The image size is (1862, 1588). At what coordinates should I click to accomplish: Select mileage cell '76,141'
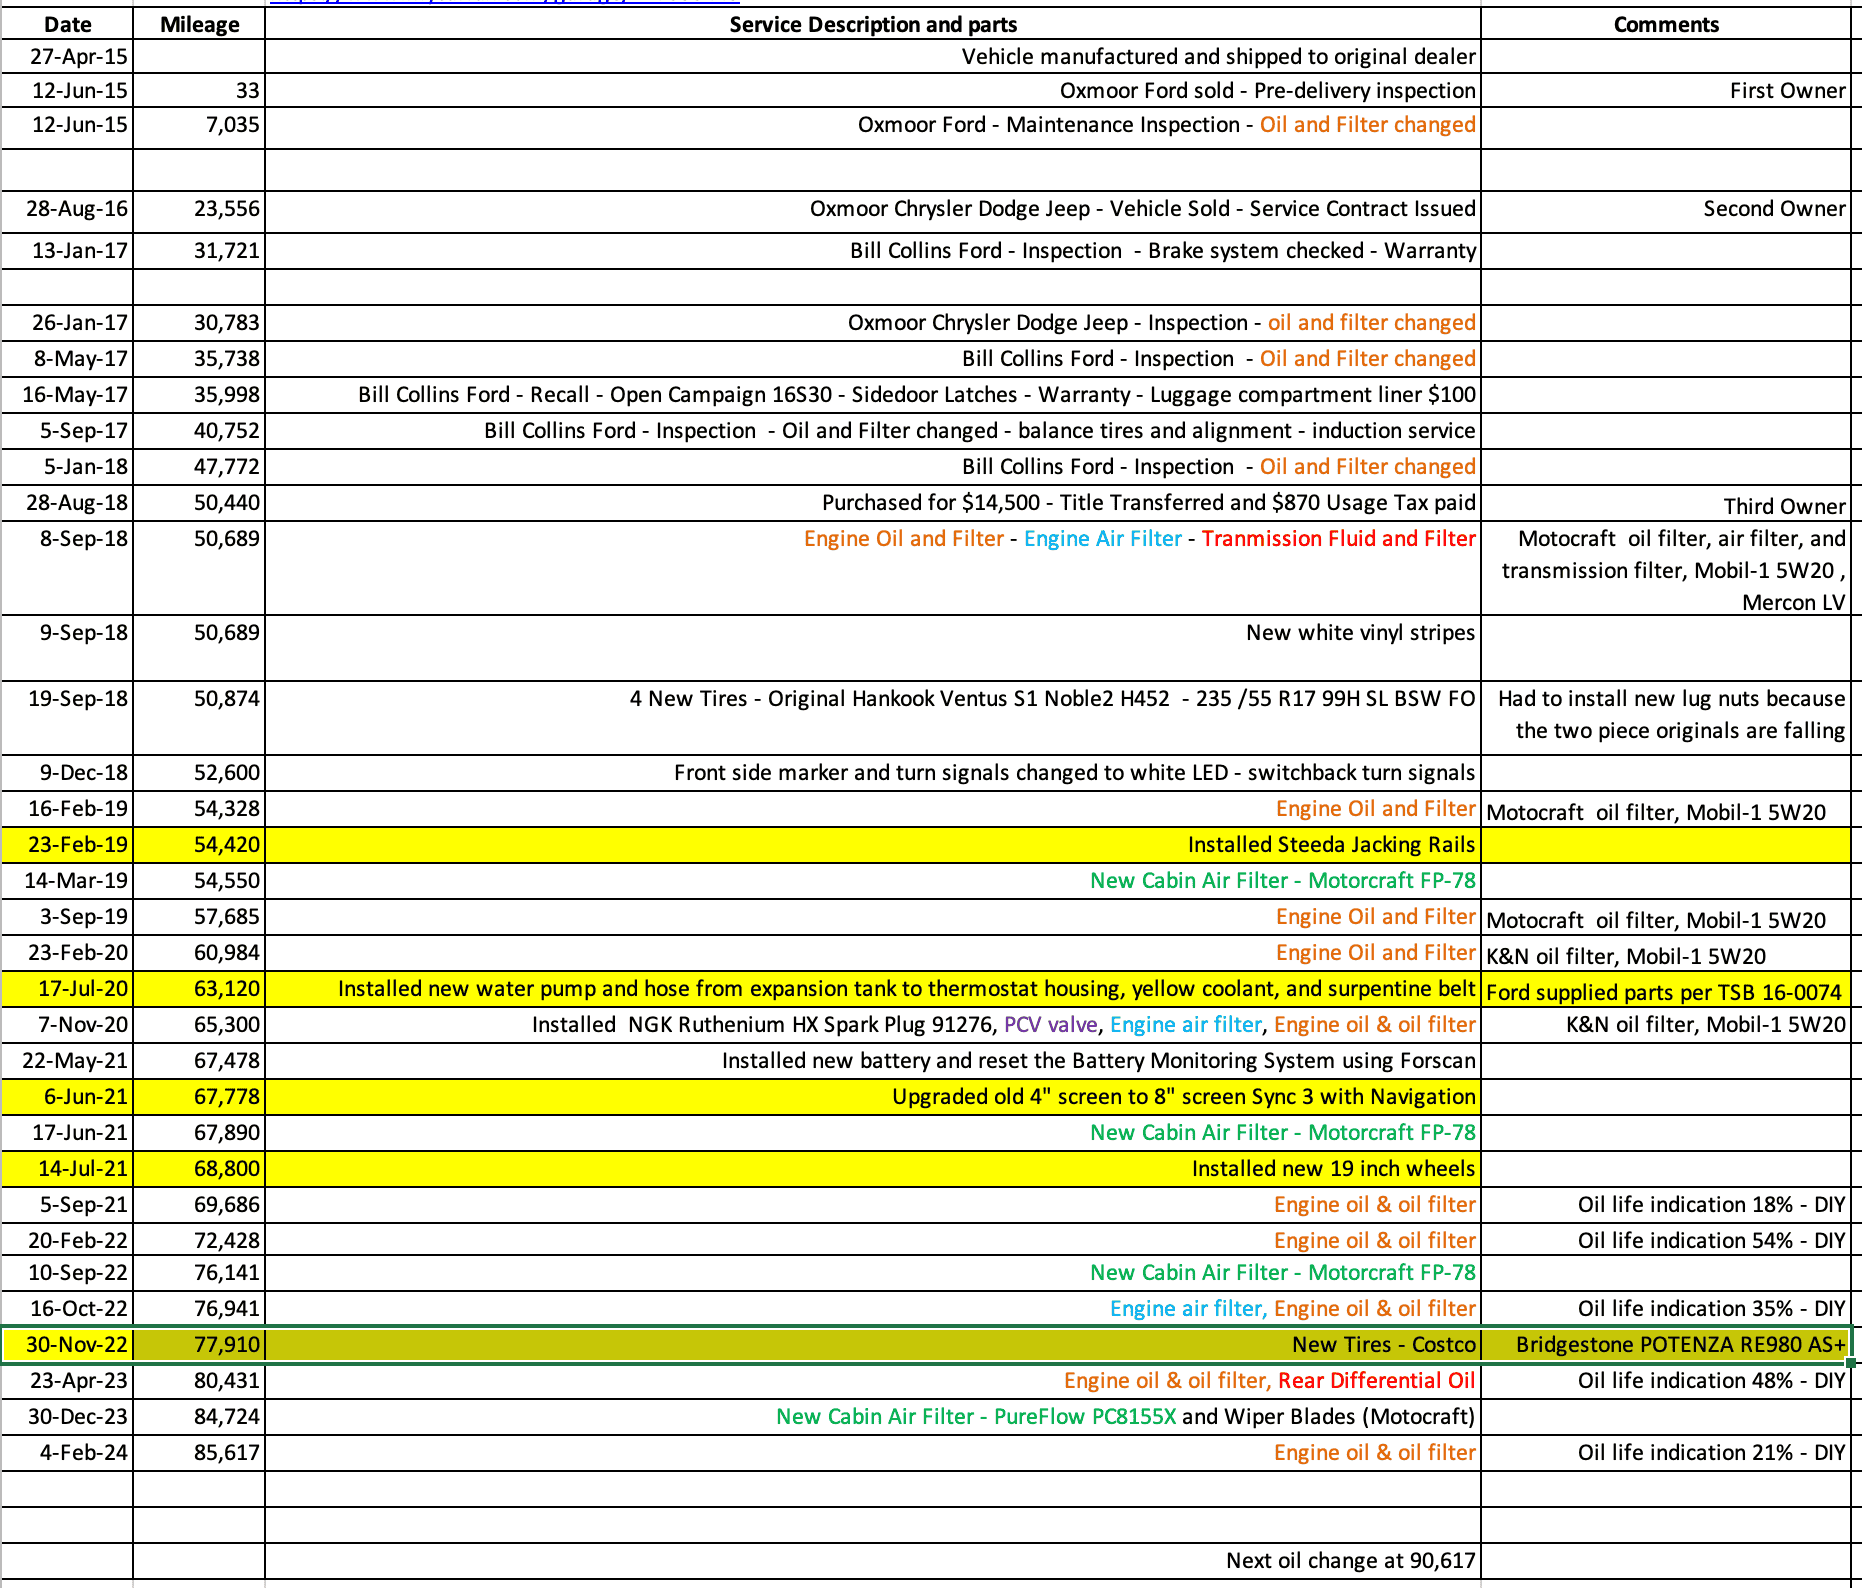(199, 1273)
